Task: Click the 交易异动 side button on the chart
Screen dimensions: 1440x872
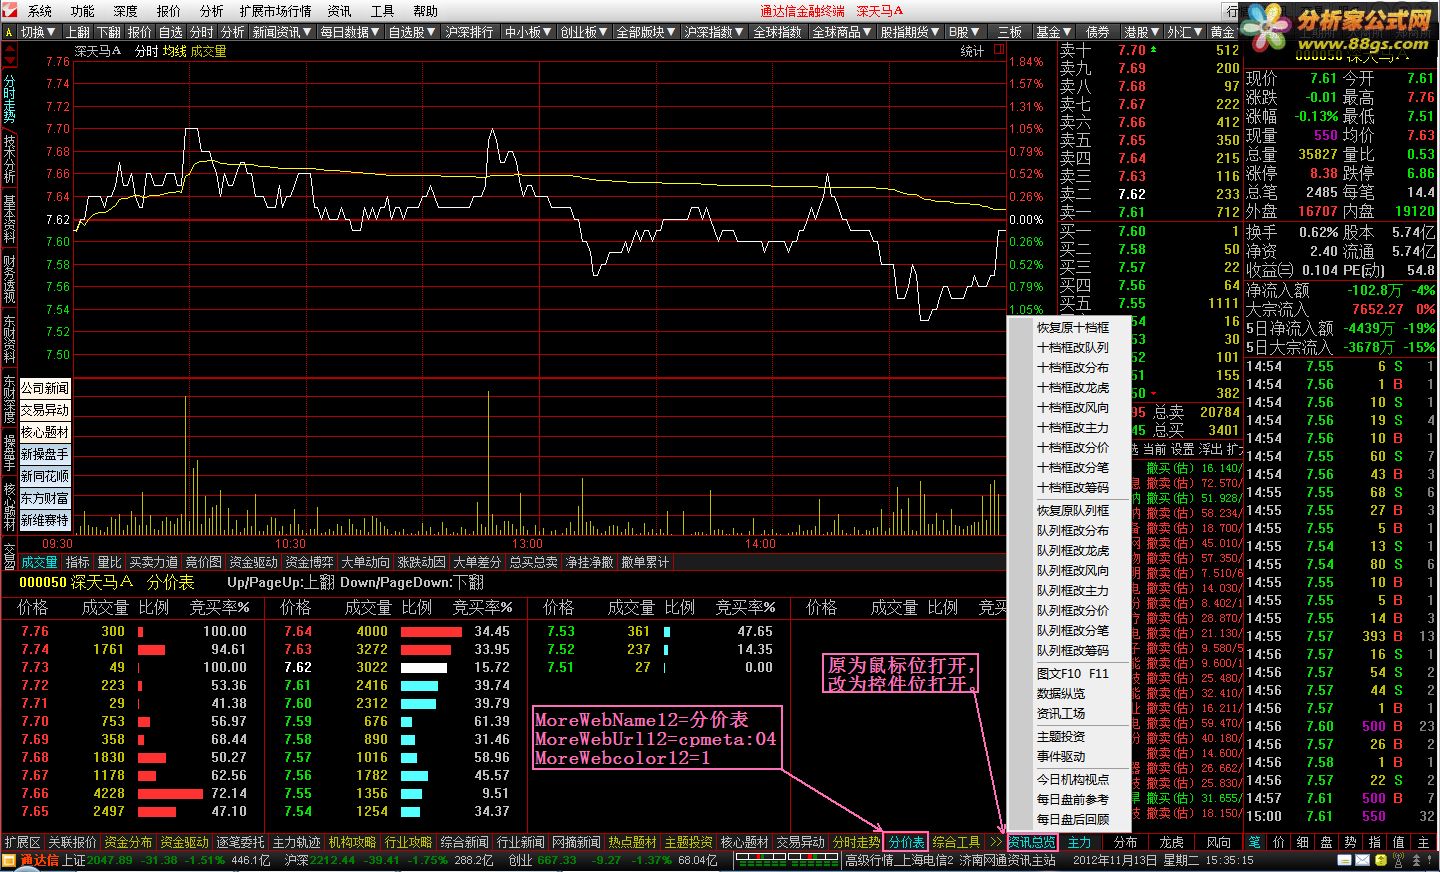Action: coord(45,410)
